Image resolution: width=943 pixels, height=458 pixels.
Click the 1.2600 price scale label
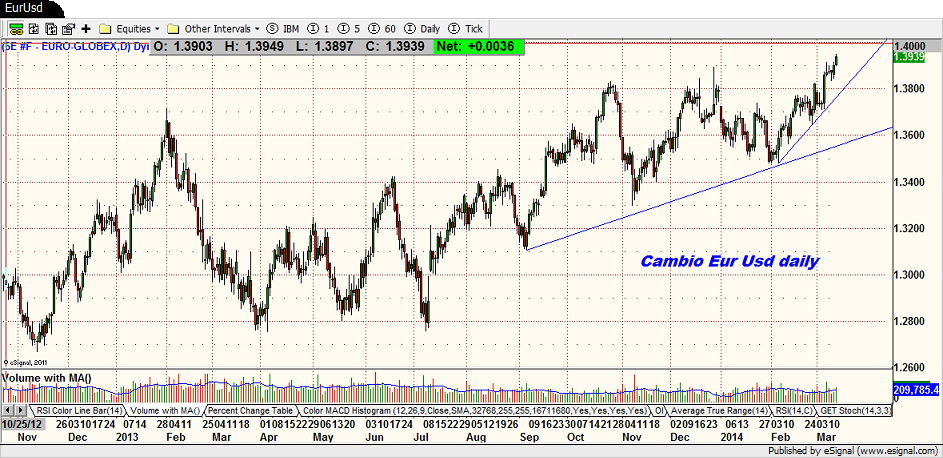pos(911,367)
